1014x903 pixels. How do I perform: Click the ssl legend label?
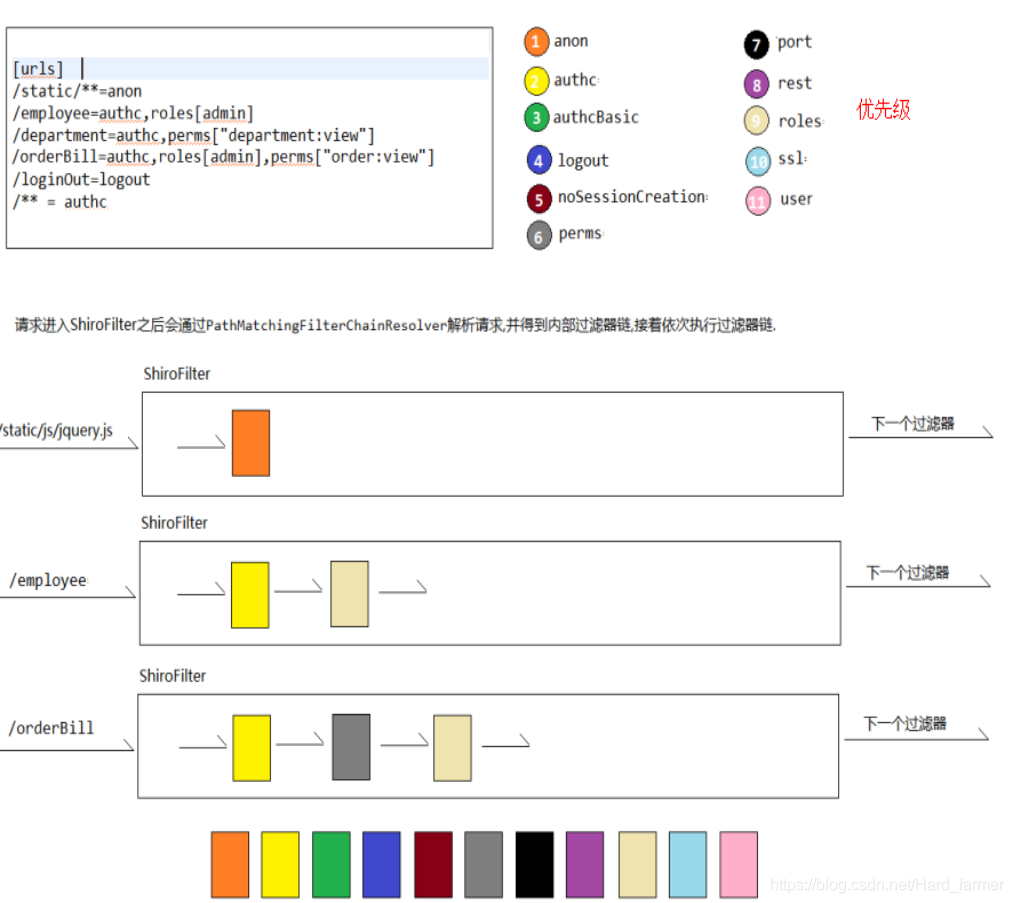point(792,158)
